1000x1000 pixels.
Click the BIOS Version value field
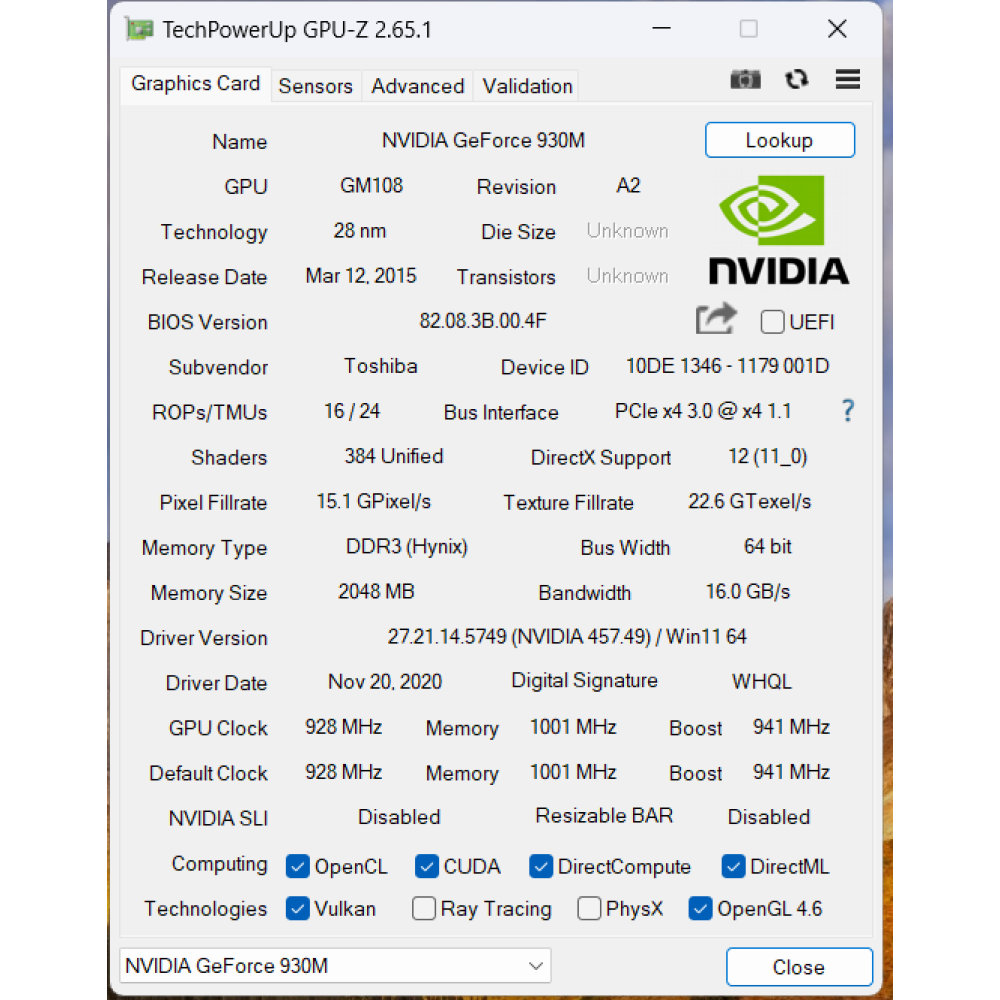click(483, 321)
